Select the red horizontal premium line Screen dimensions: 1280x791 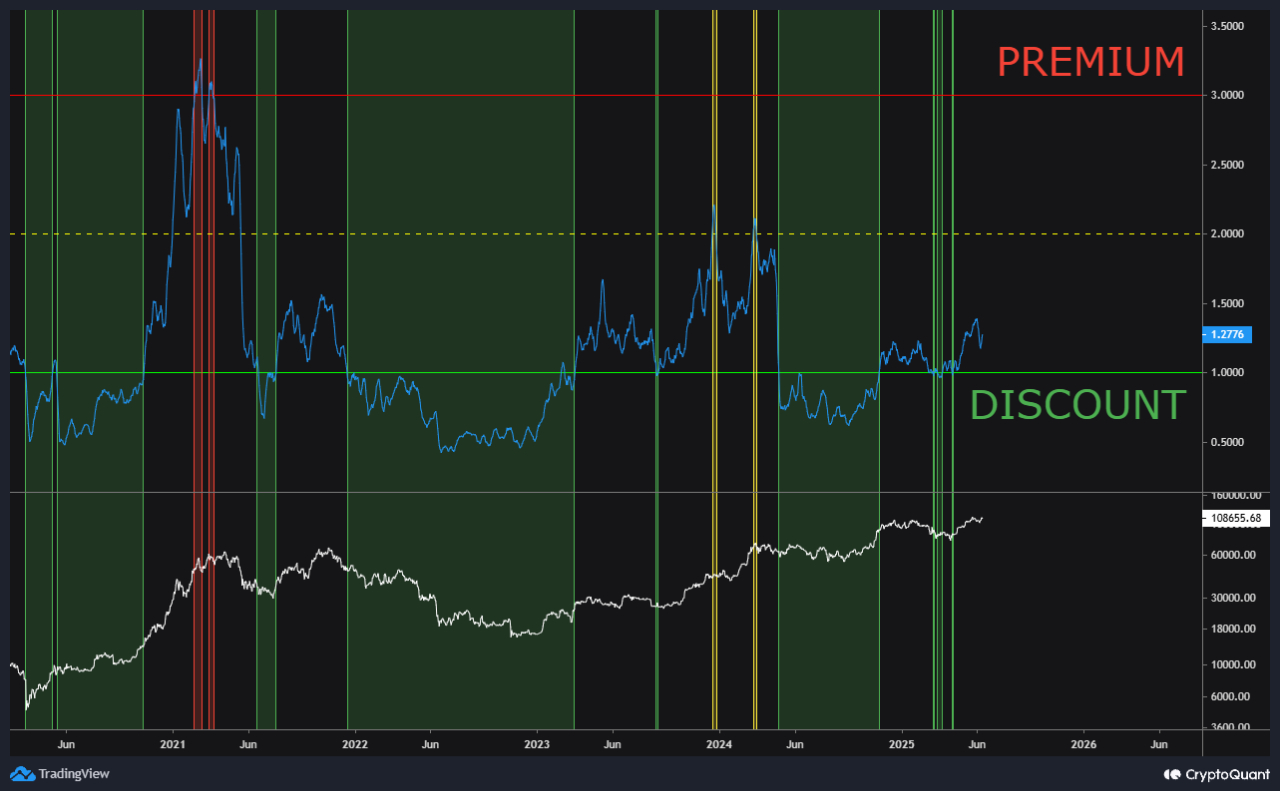click(x=600, y=94)
